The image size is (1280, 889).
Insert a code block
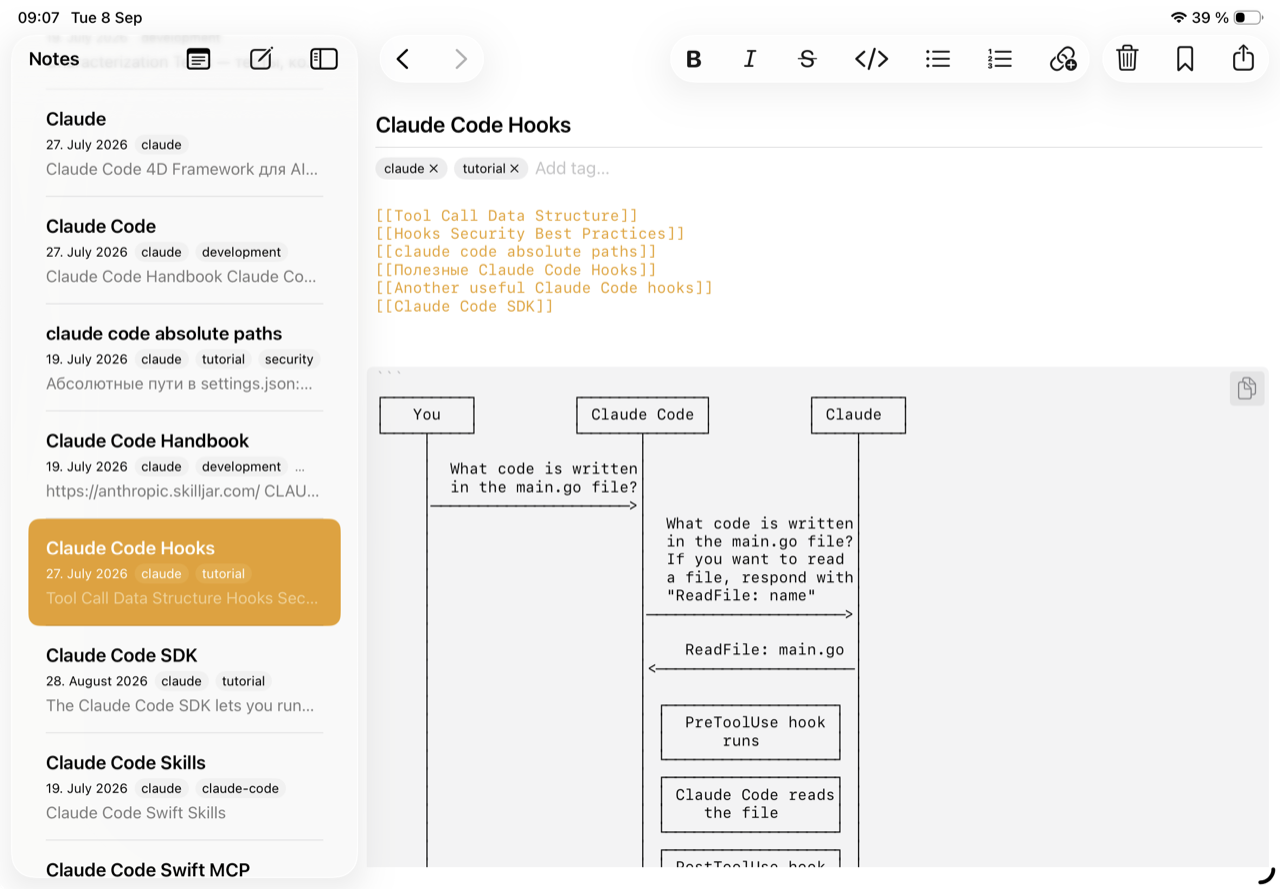pos(872,59)
